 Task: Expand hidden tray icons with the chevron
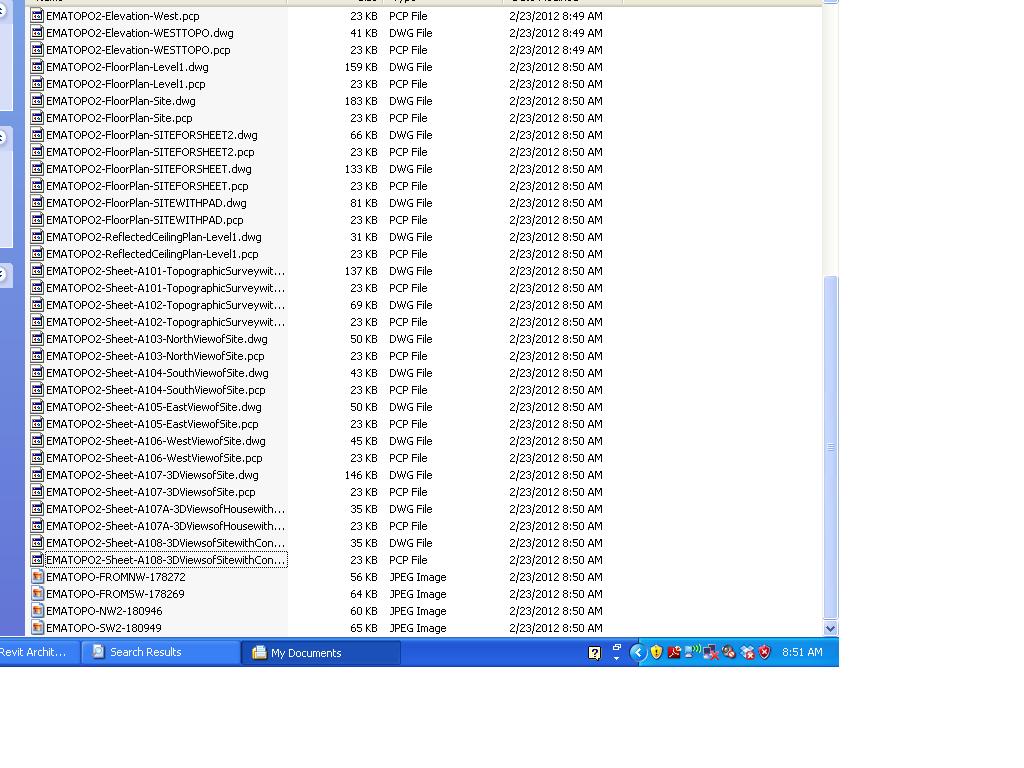(638, 652)
